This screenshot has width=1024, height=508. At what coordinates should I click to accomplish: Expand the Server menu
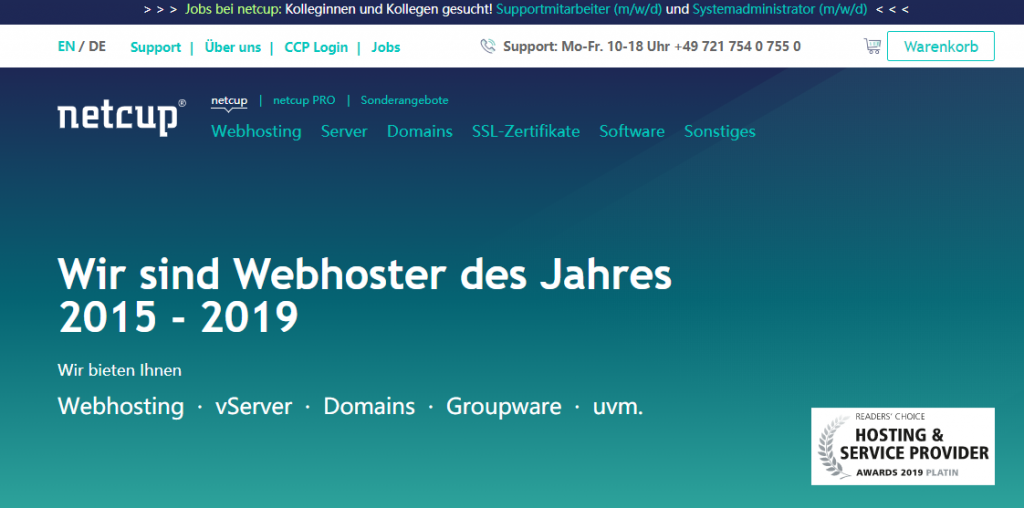point(344,131)
